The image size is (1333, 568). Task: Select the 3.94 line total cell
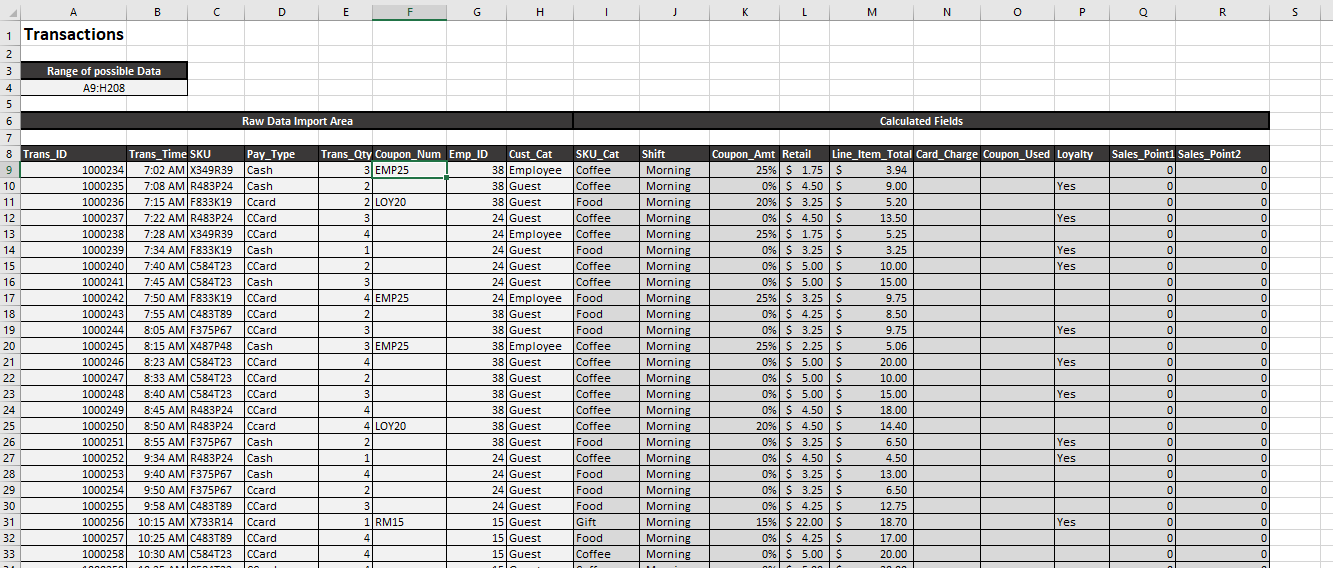872,170
